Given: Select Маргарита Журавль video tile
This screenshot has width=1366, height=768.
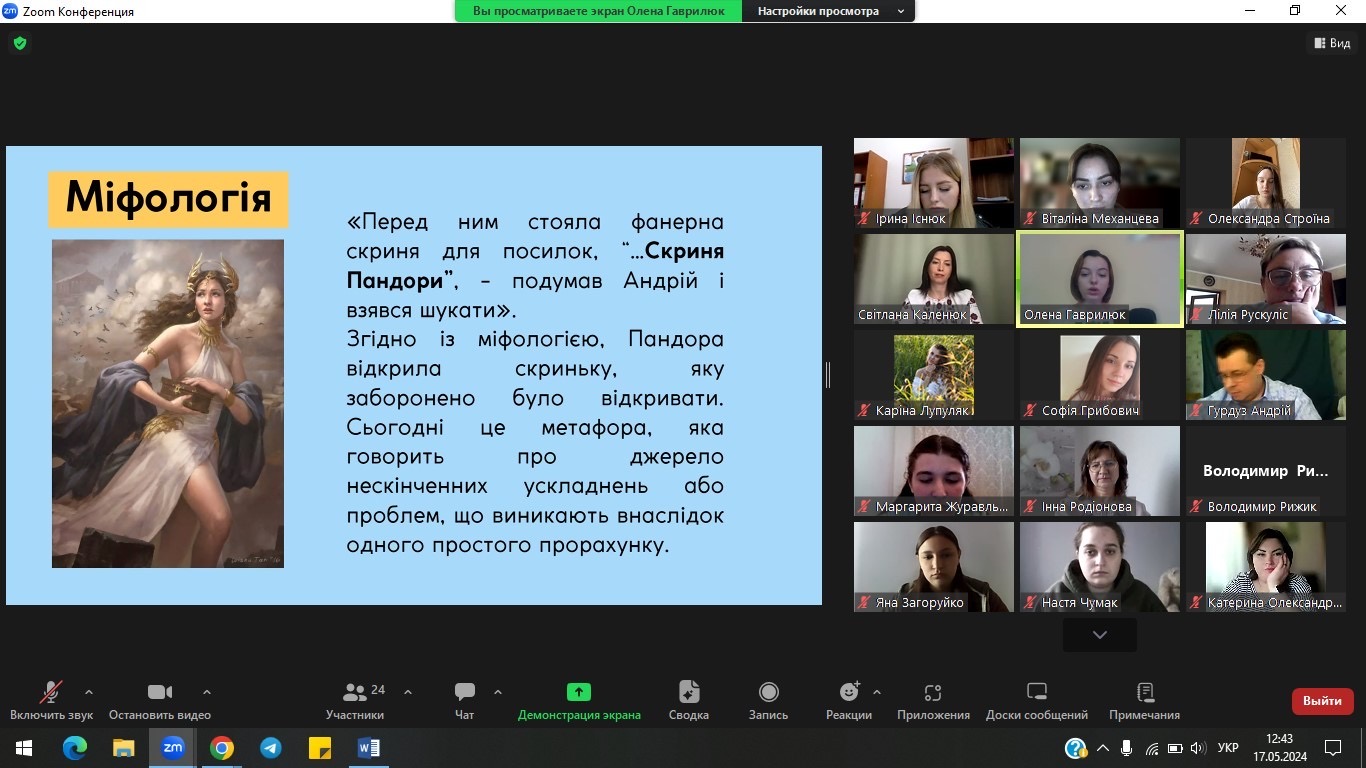Looking at the screenshot, I should click(x=934, y=471).
